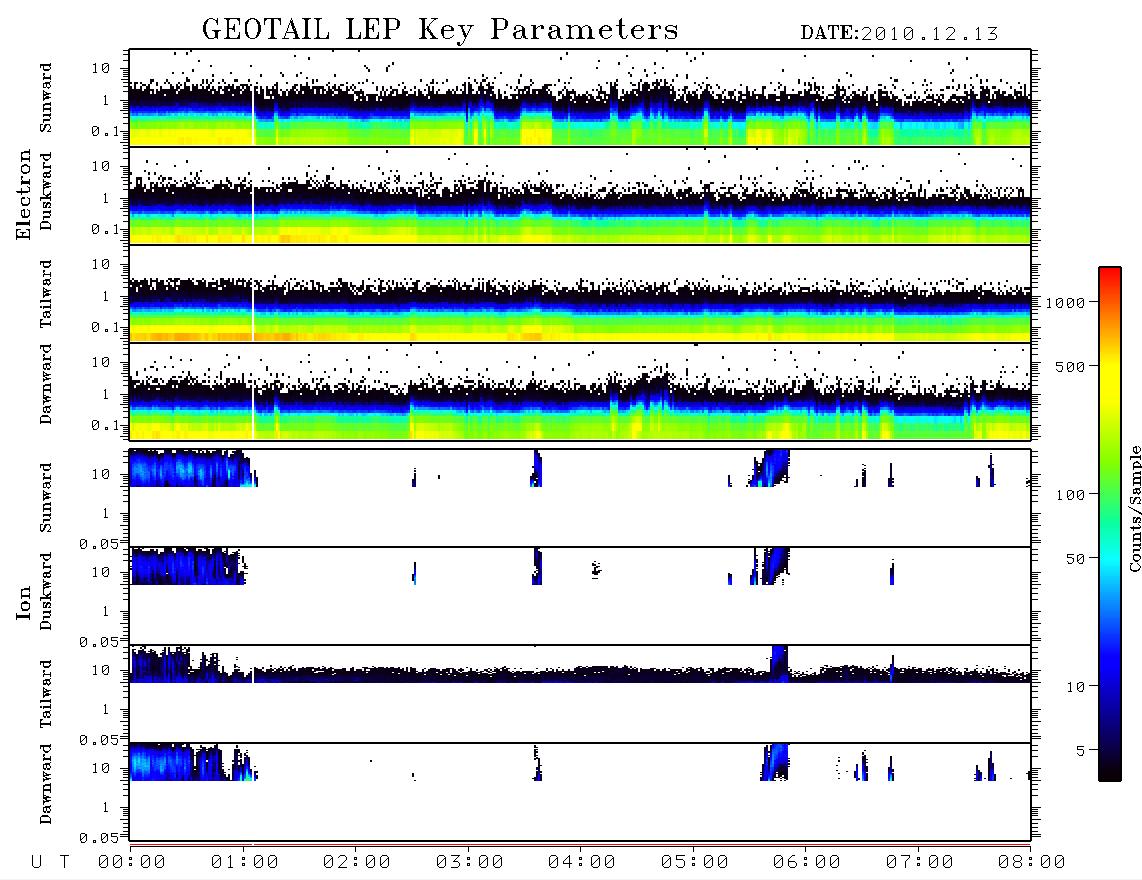This screenshot has width=1142, height=880.
Task: Click the 100 tick label on colorbar
Action: pyautogui.click(x=1070, y=495)
